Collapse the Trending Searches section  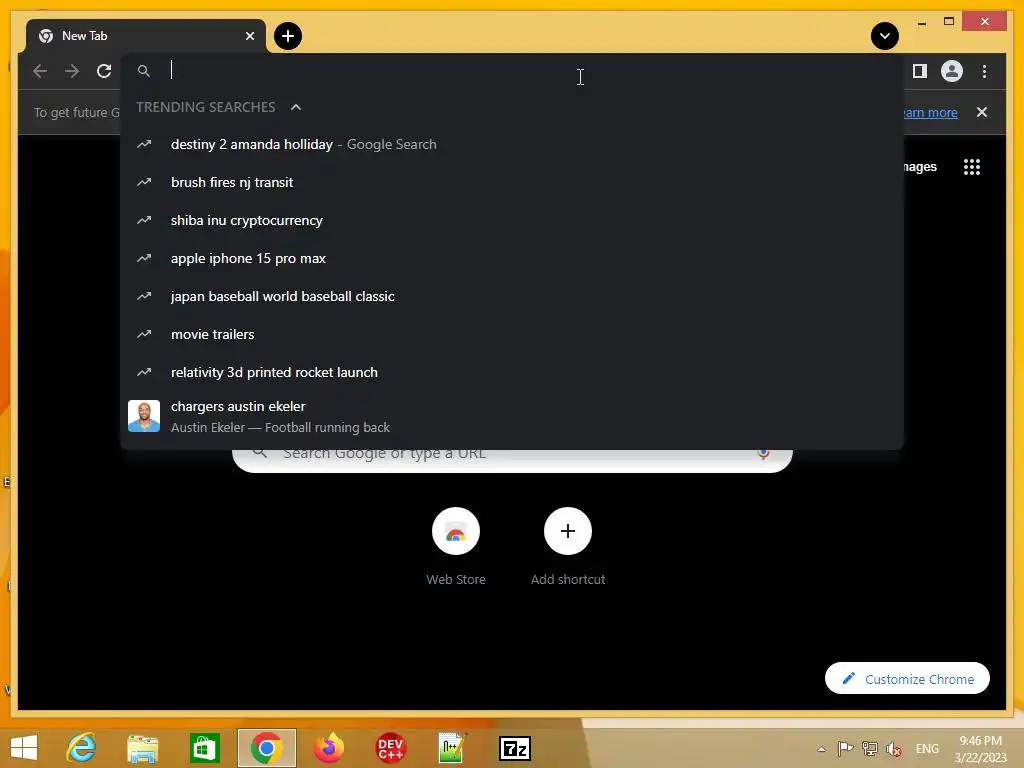296,107
